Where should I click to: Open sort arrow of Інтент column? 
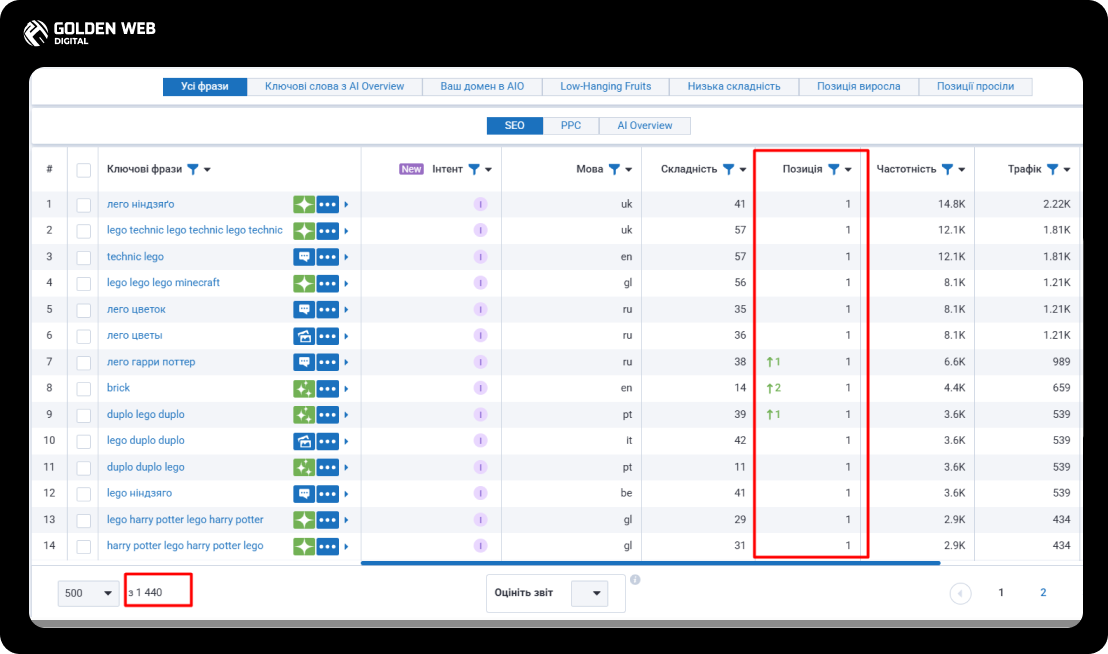[489, 170]
